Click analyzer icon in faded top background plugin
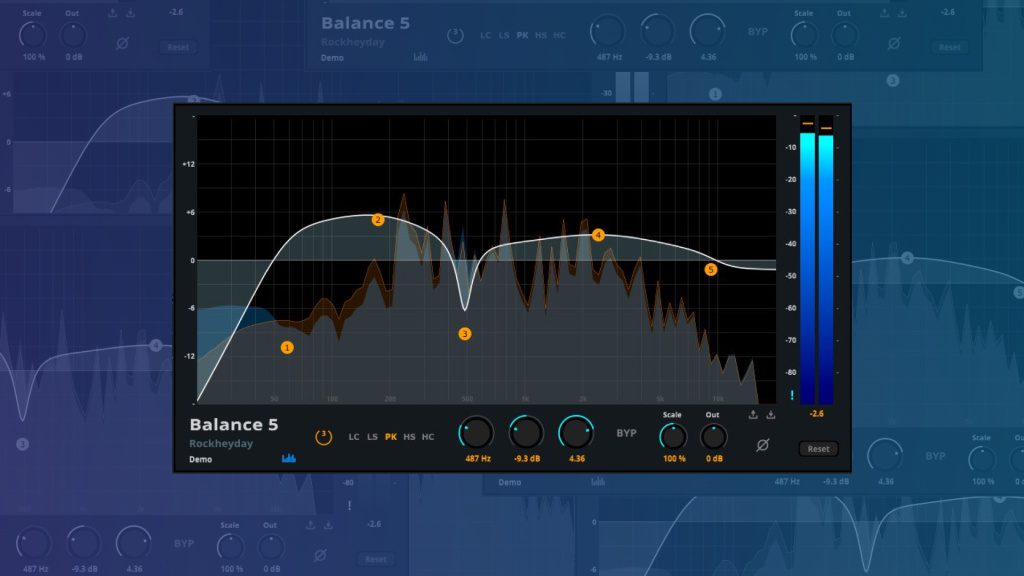Viewport: 1024px width, 576px height. pyautogui.click(x=421, y=57)
